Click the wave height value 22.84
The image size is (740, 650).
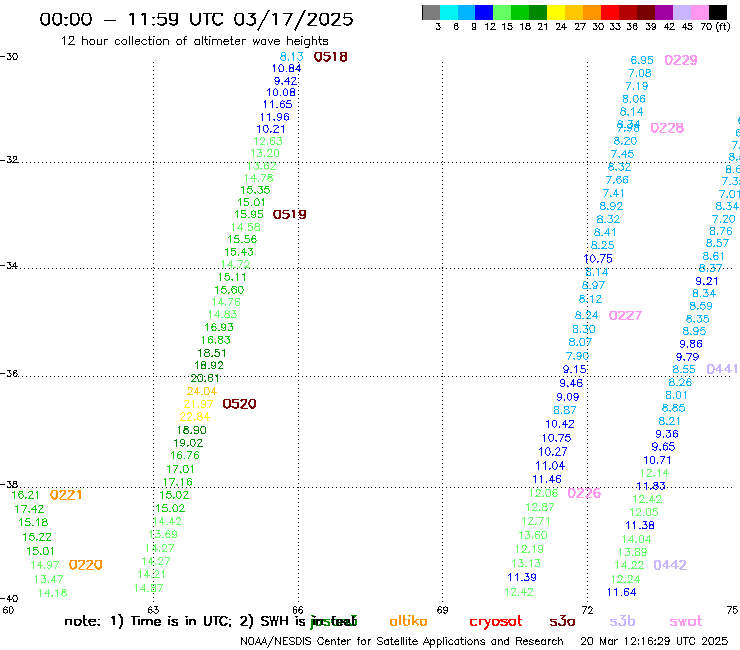[195, 417]
